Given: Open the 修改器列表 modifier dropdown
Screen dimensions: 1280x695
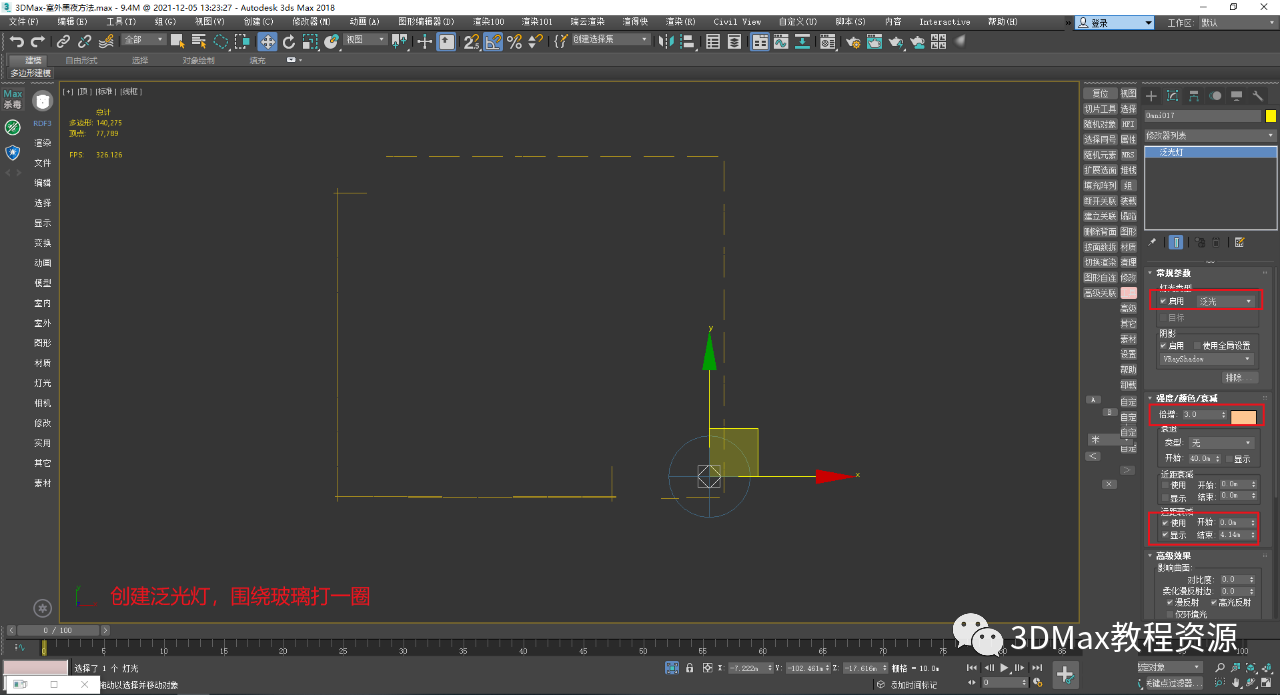Looking at the screenshot, I should [x=1210, y=134].
